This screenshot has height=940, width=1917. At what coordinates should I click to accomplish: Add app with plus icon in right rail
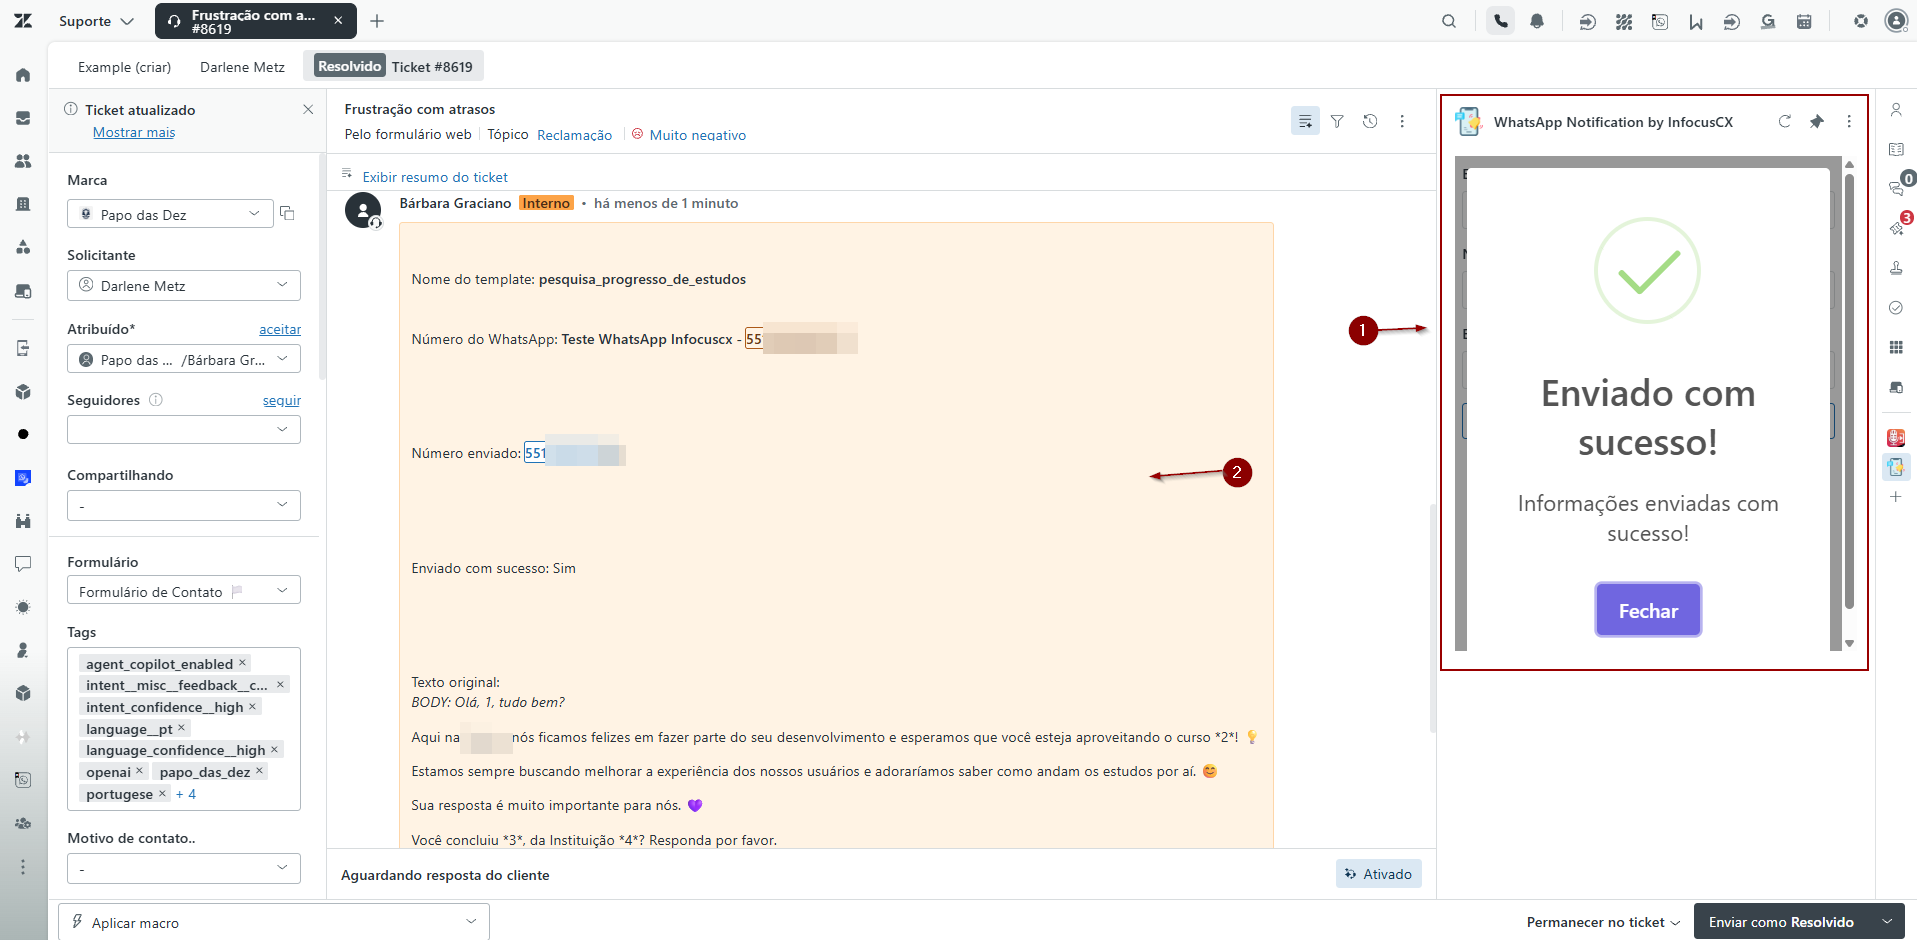coord(1895,497)
